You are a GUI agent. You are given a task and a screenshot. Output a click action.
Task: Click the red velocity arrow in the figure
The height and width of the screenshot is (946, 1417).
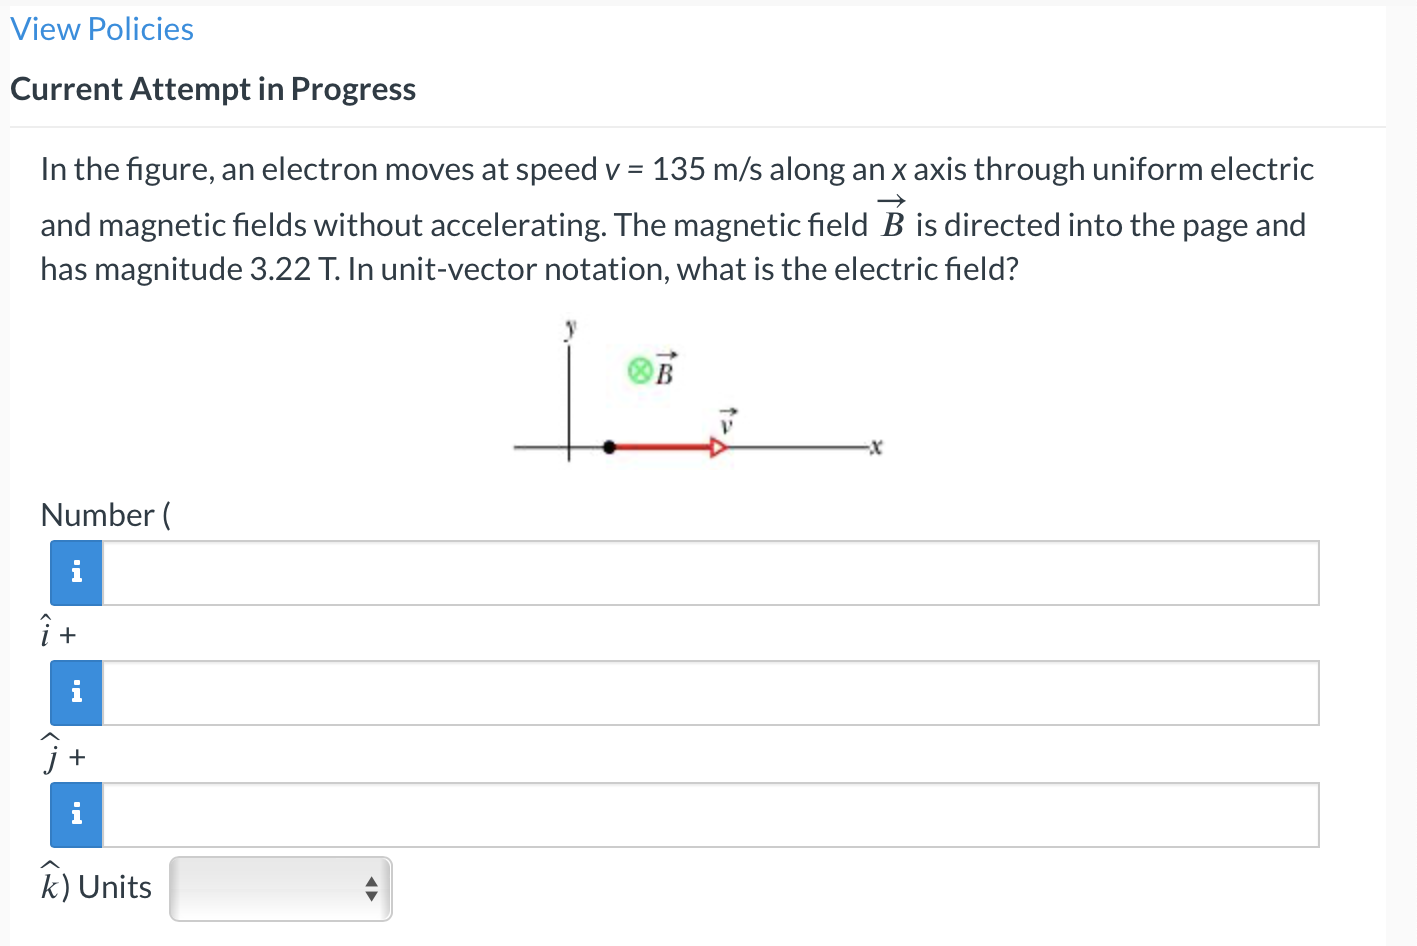(665, 446)
